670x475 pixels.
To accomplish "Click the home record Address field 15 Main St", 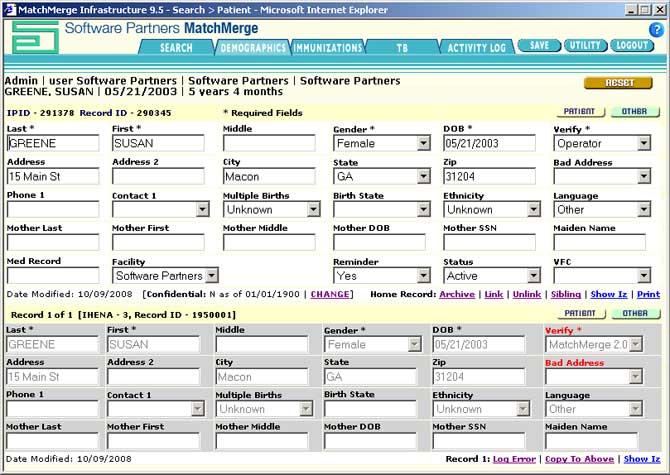I will pyautogui.click(x=53, y=176).
